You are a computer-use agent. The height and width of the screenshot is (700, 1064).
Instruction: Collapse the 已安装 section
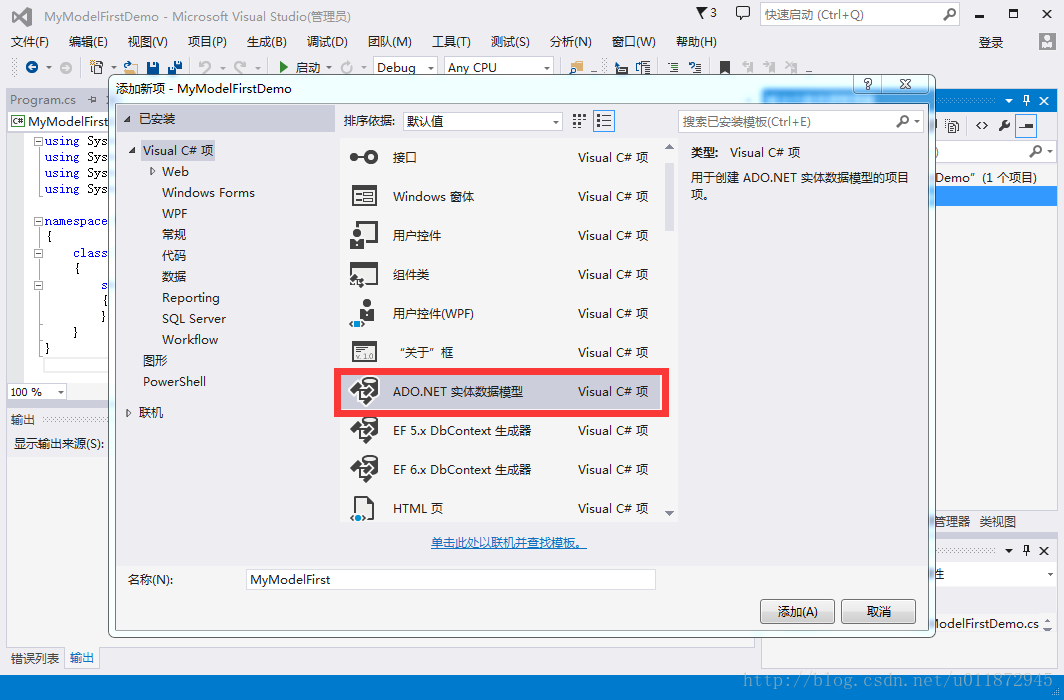(x=127, y=119)
